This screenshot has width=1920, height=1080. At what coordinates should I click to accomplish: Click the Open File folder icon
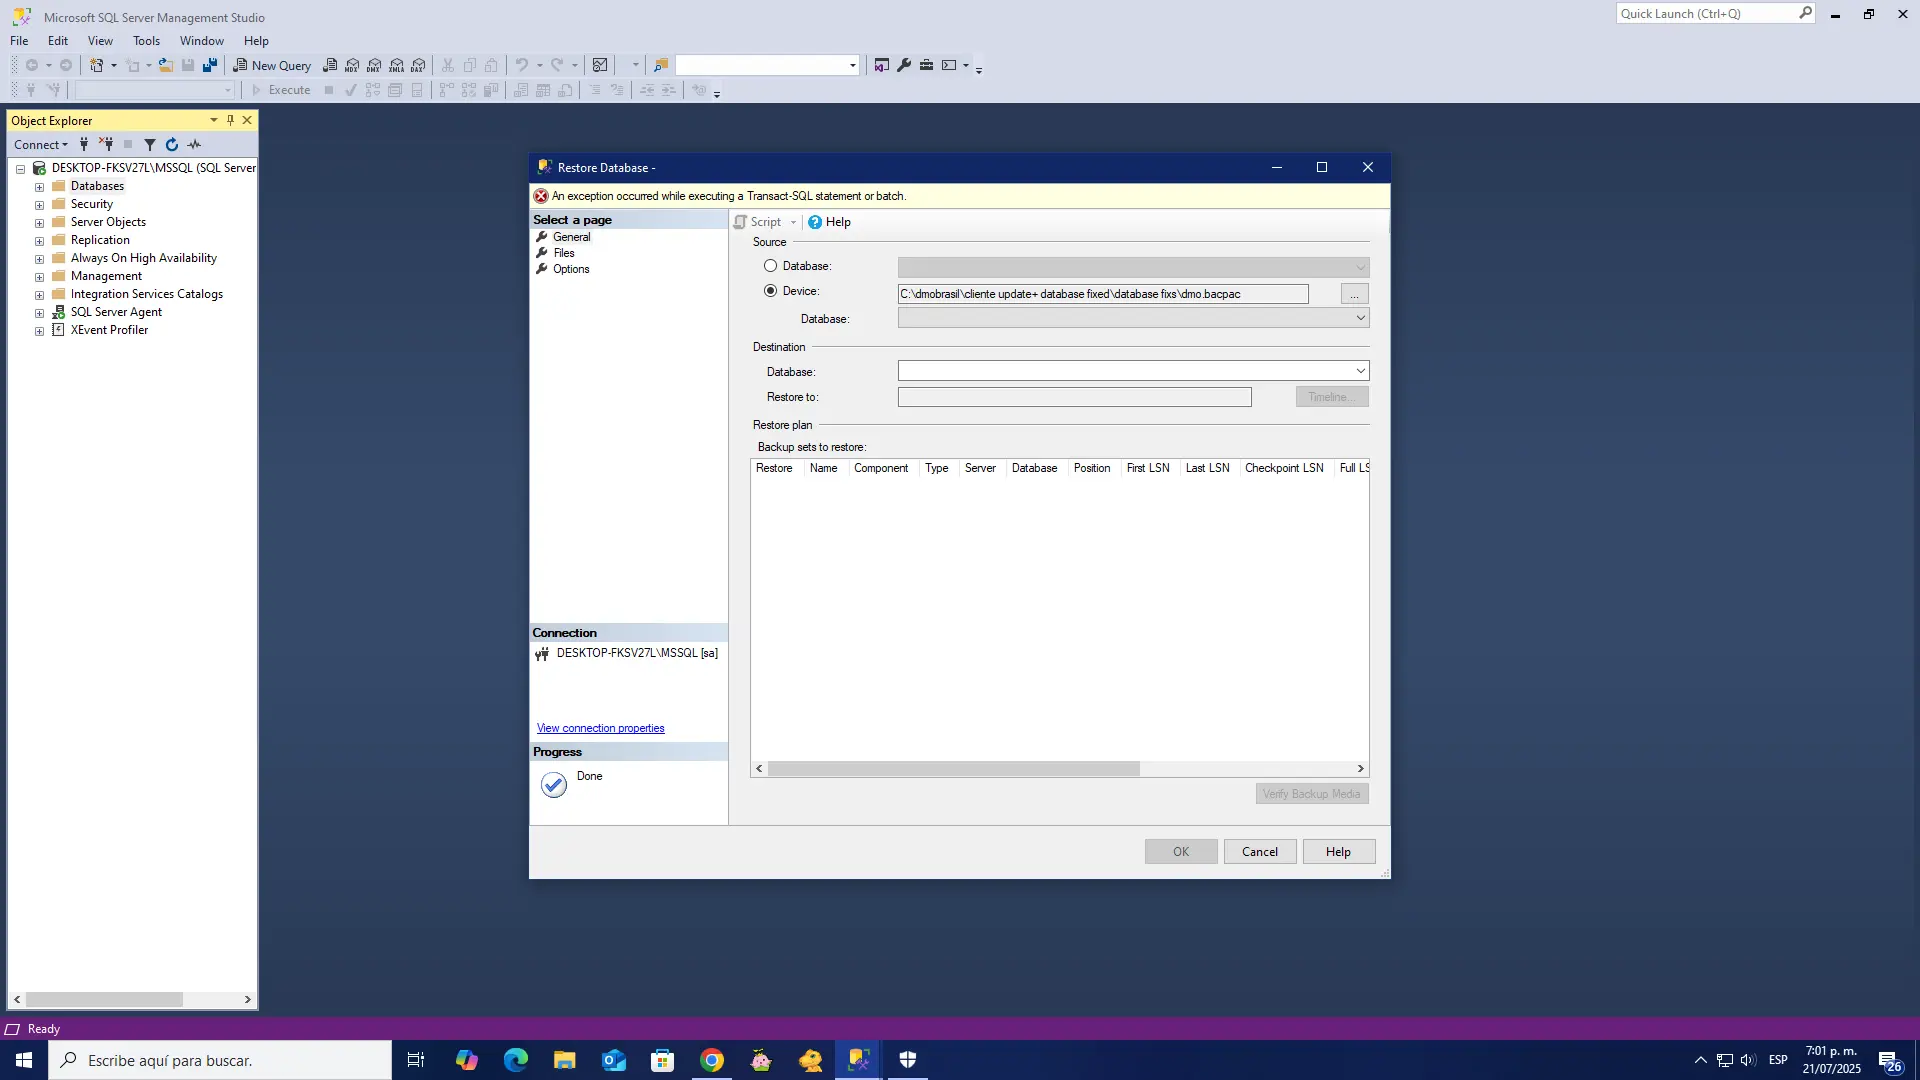coord(166,65)
